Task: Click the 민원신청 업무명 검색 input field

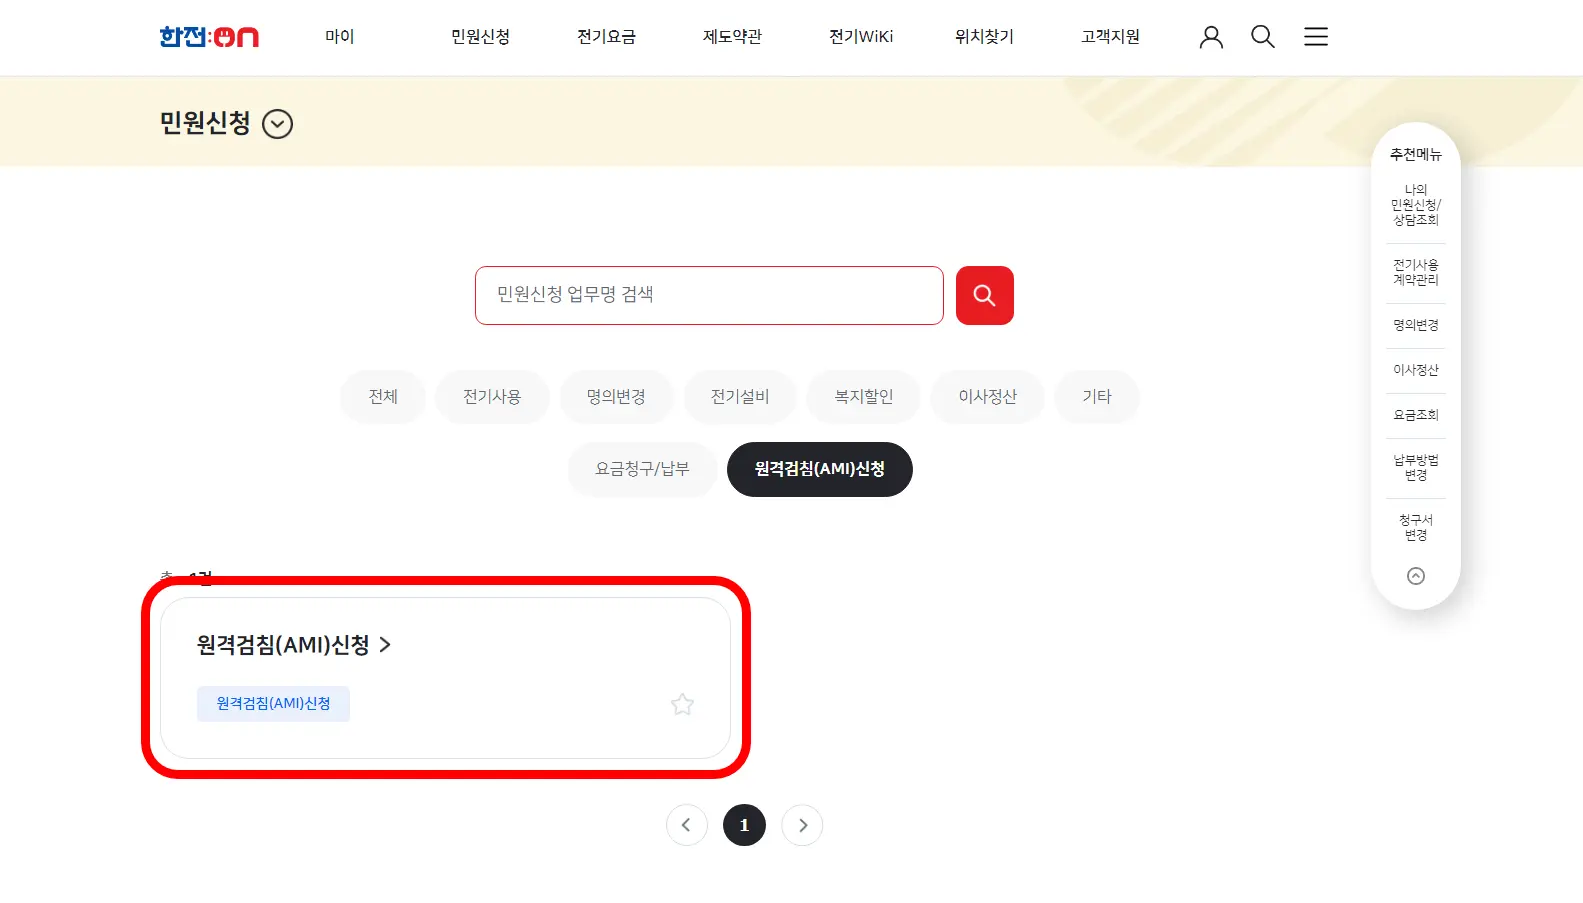Action: pyautogui.click(x=709, y=295)
